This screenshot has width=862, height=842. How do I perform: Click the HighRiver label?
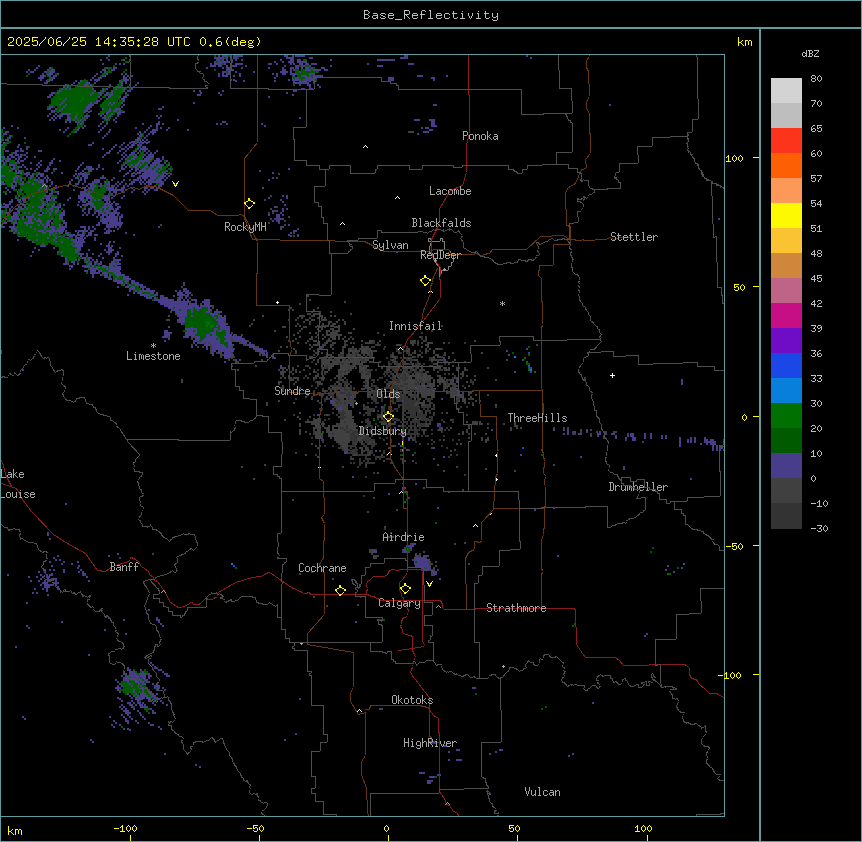[x=430, y=743]
